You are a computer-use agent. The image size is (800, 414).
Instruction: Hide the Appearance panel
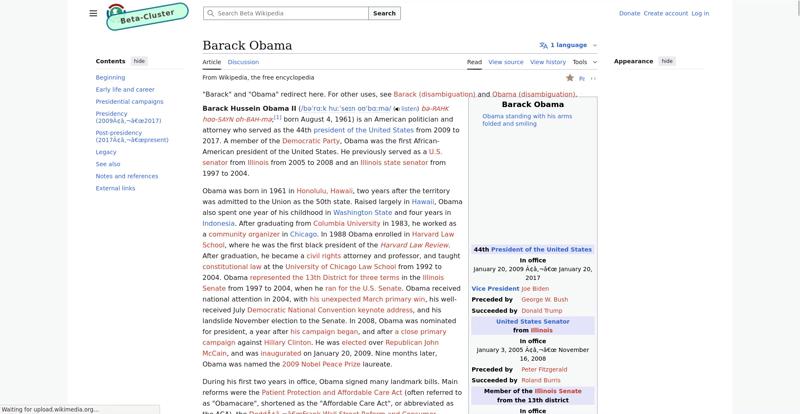[x=666, y=61]
